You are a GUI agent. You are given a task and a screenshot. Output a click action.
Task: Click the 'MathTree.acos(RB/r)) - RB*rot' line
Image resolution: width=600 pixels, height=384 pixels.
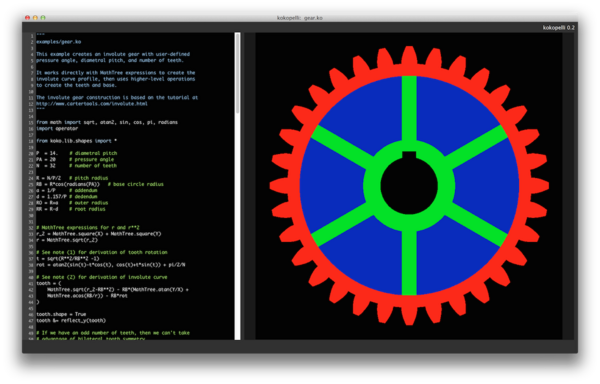tap(87, 296)
